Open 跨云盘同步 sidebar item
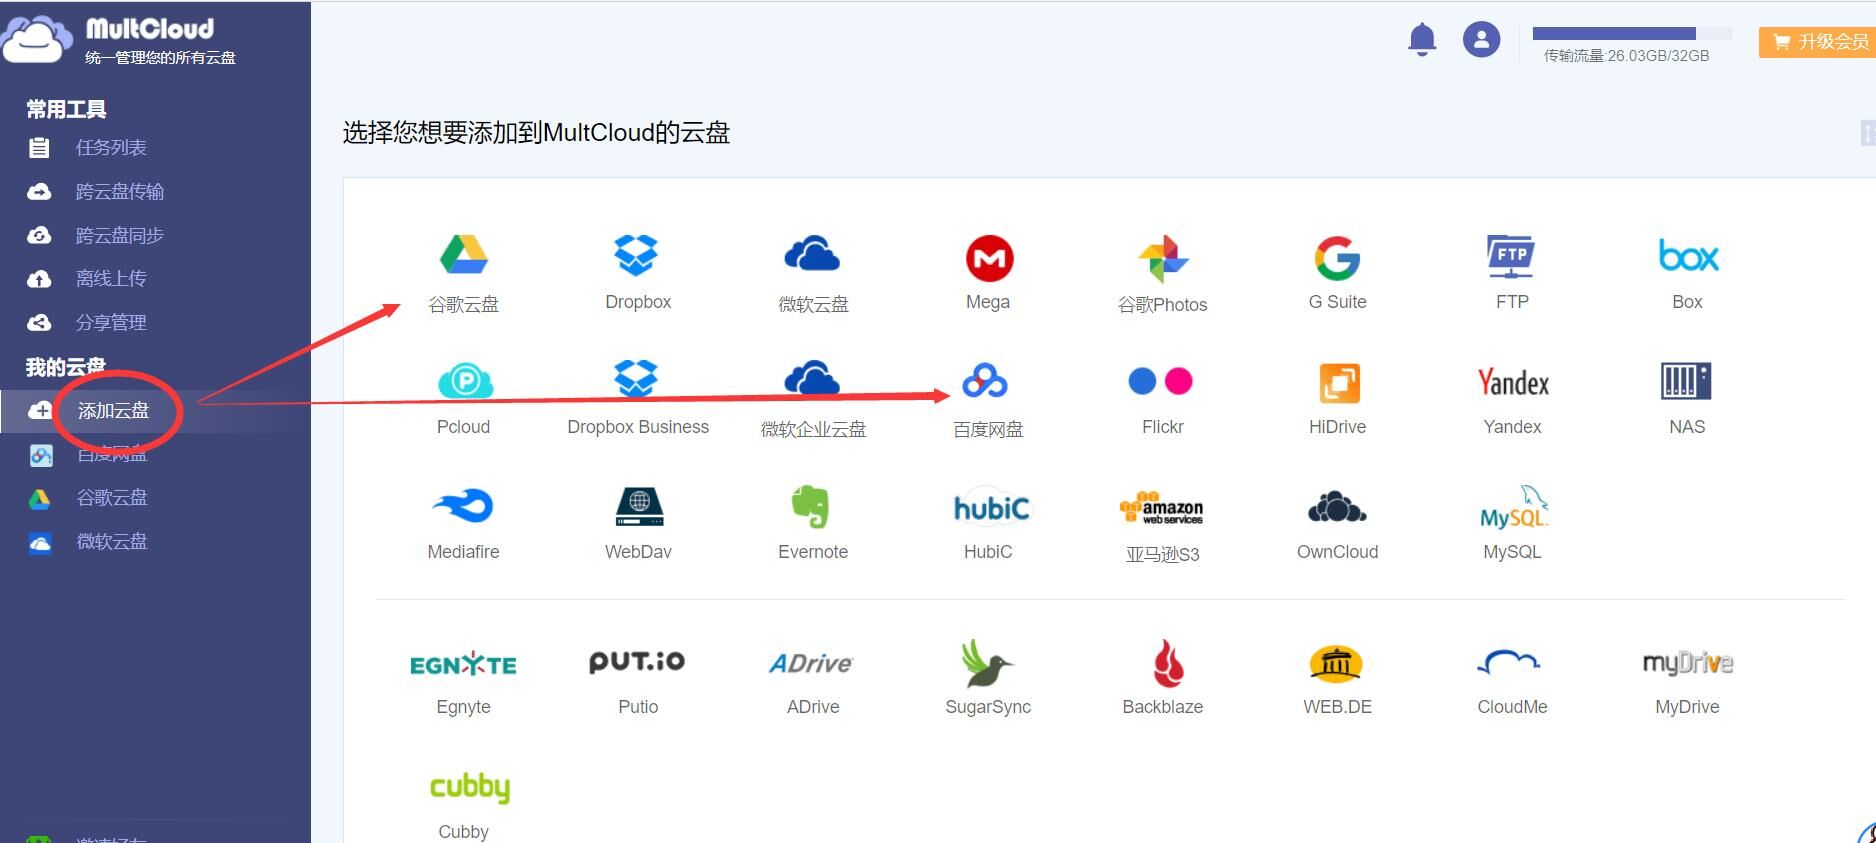The height and width of the screenshot is (843, 1876). [119, 236]
